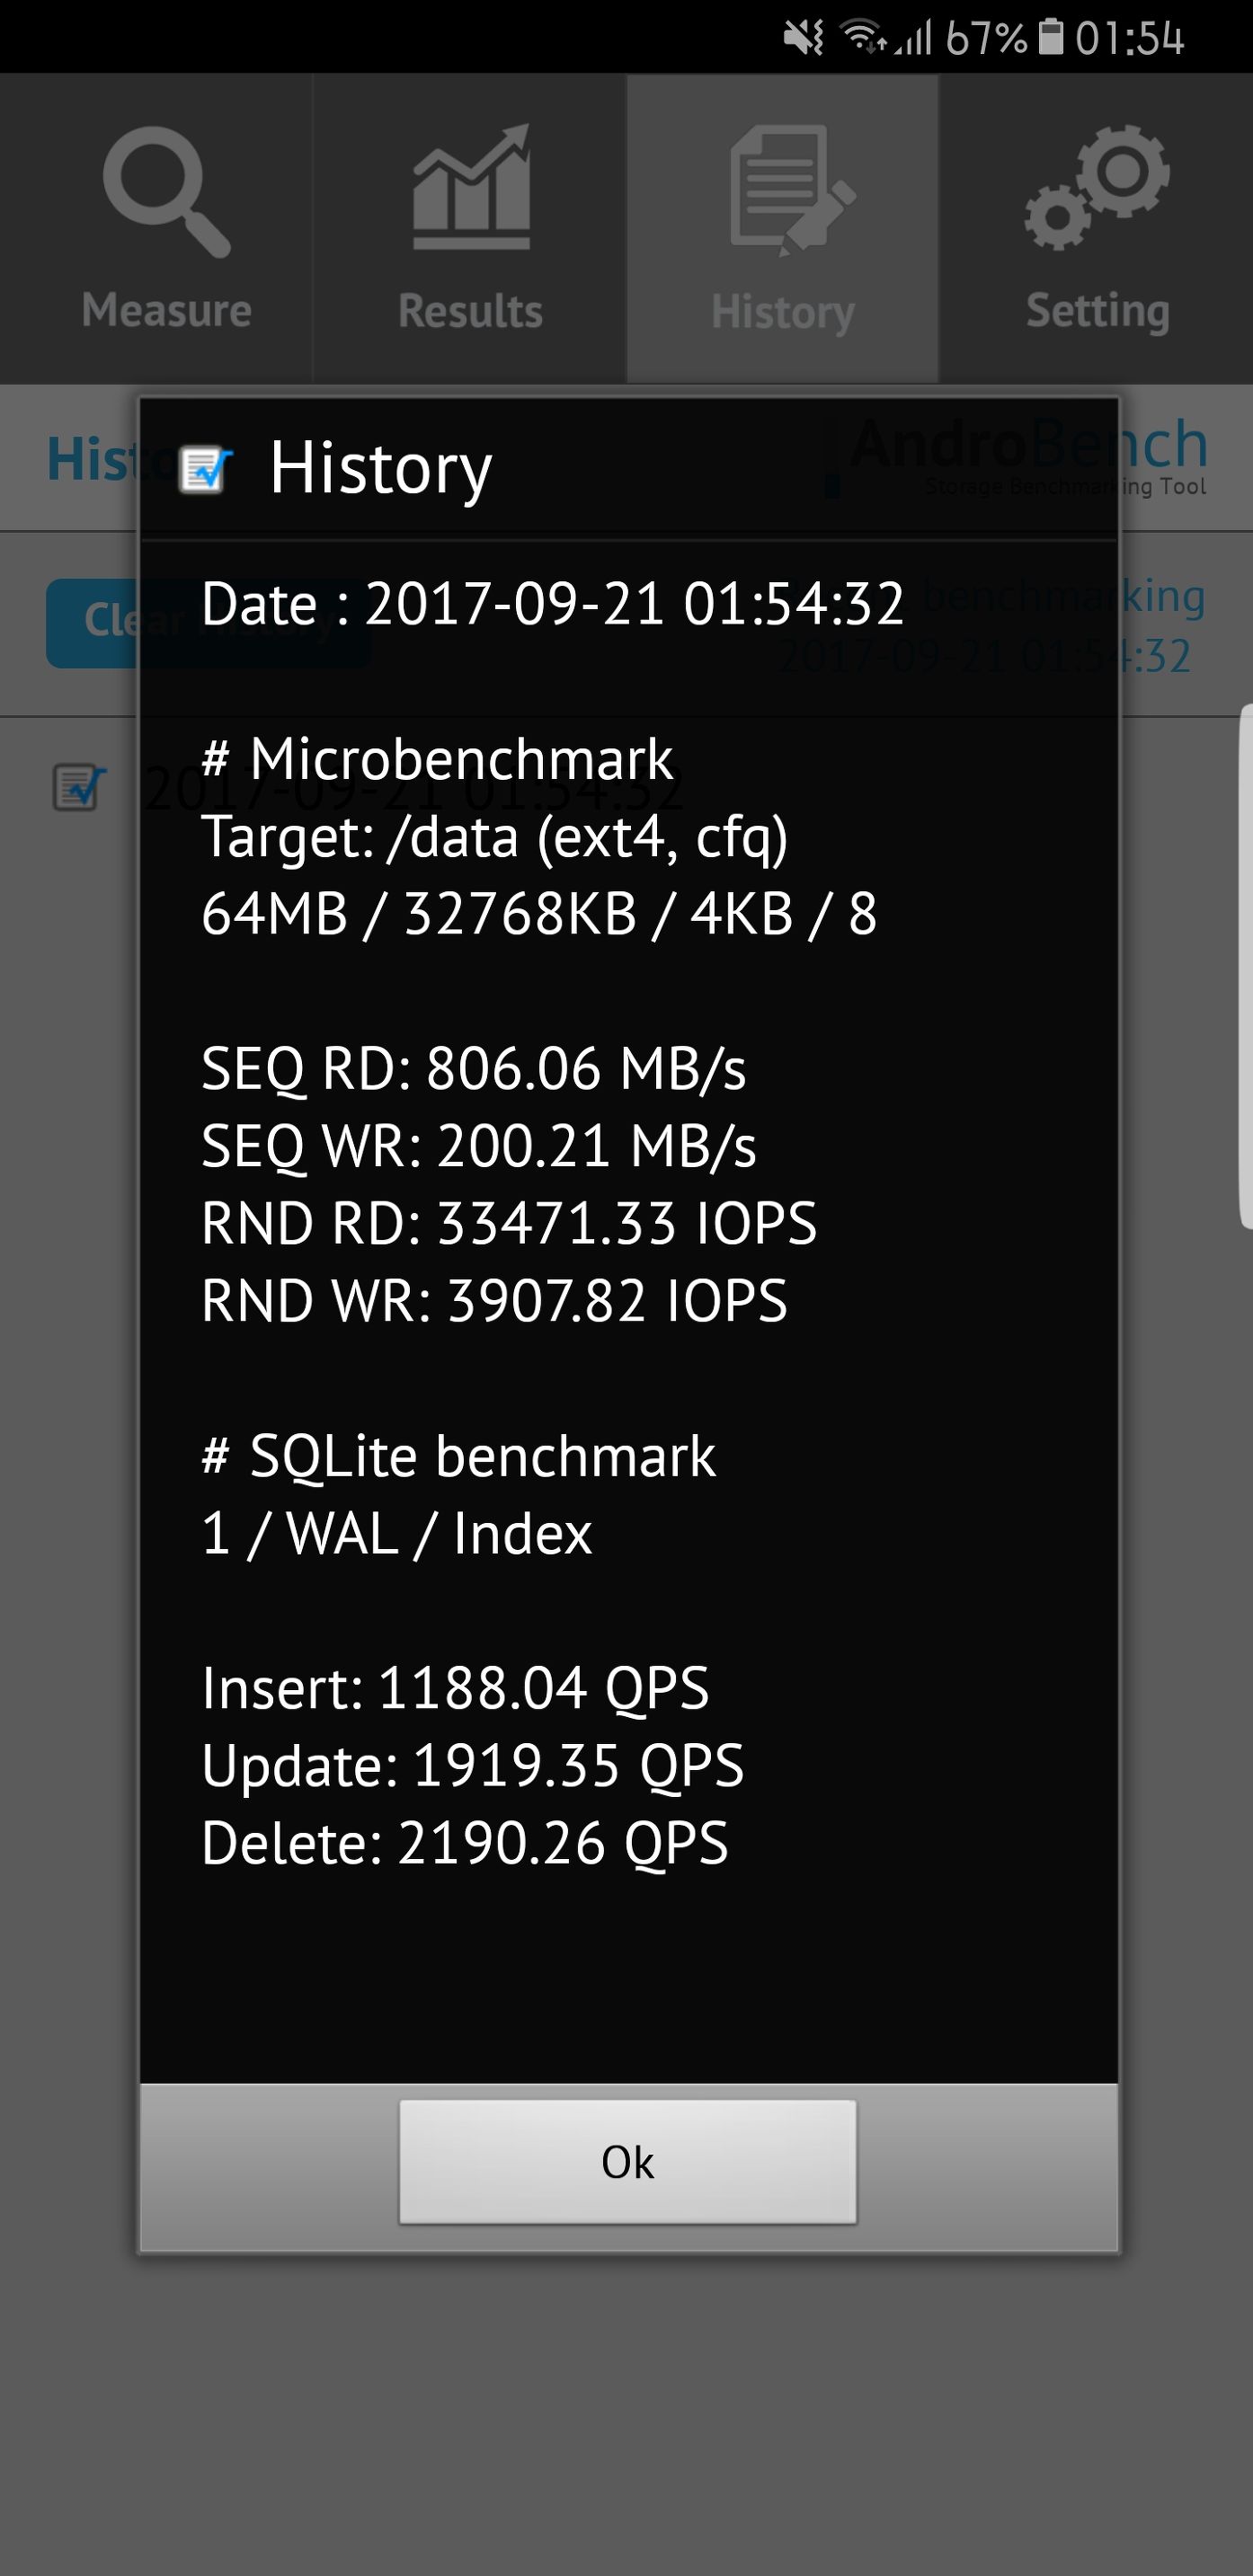Tap the 01:54 clock in status bar
Viewport: 1253px width, 2576px height.
1129,39
